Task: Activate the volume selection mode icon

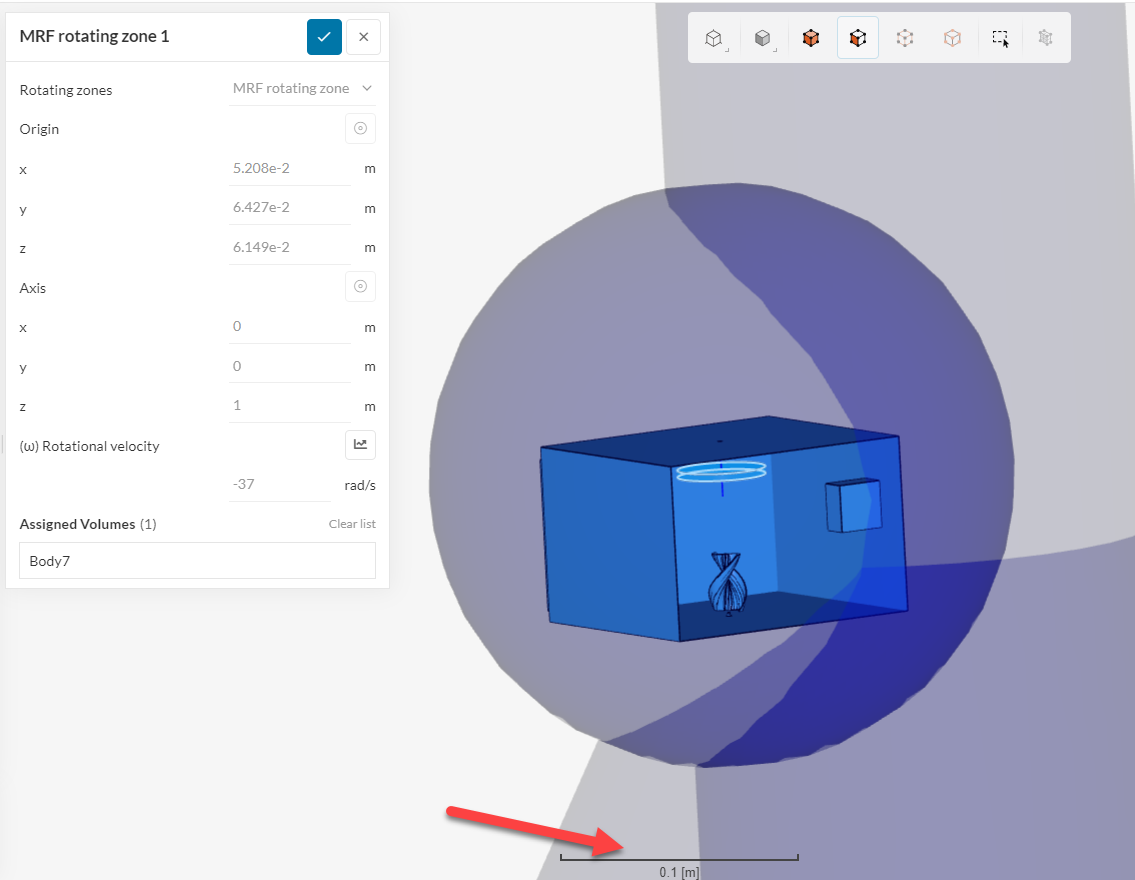Action: [810, 37]
